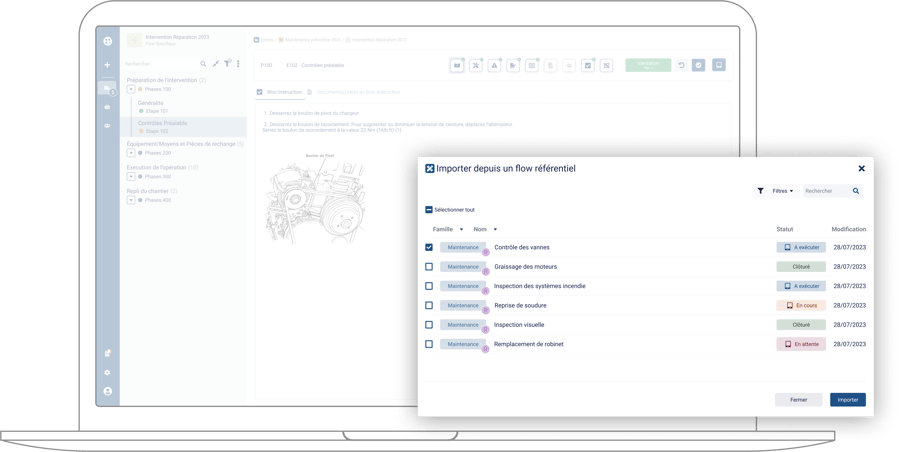The image size is (900, 452).
Task: Close the import dialog with the X
Action: tap(862, 168)
